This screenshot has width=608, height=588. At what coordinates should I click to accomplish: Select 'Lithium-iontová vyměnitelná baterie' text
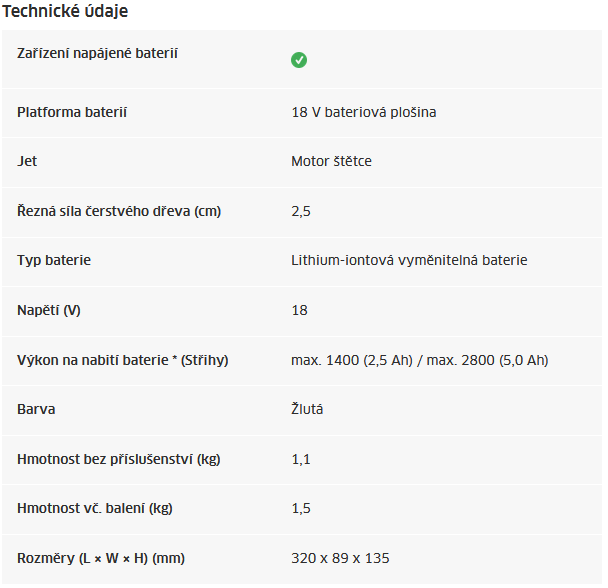click(409, 260)
